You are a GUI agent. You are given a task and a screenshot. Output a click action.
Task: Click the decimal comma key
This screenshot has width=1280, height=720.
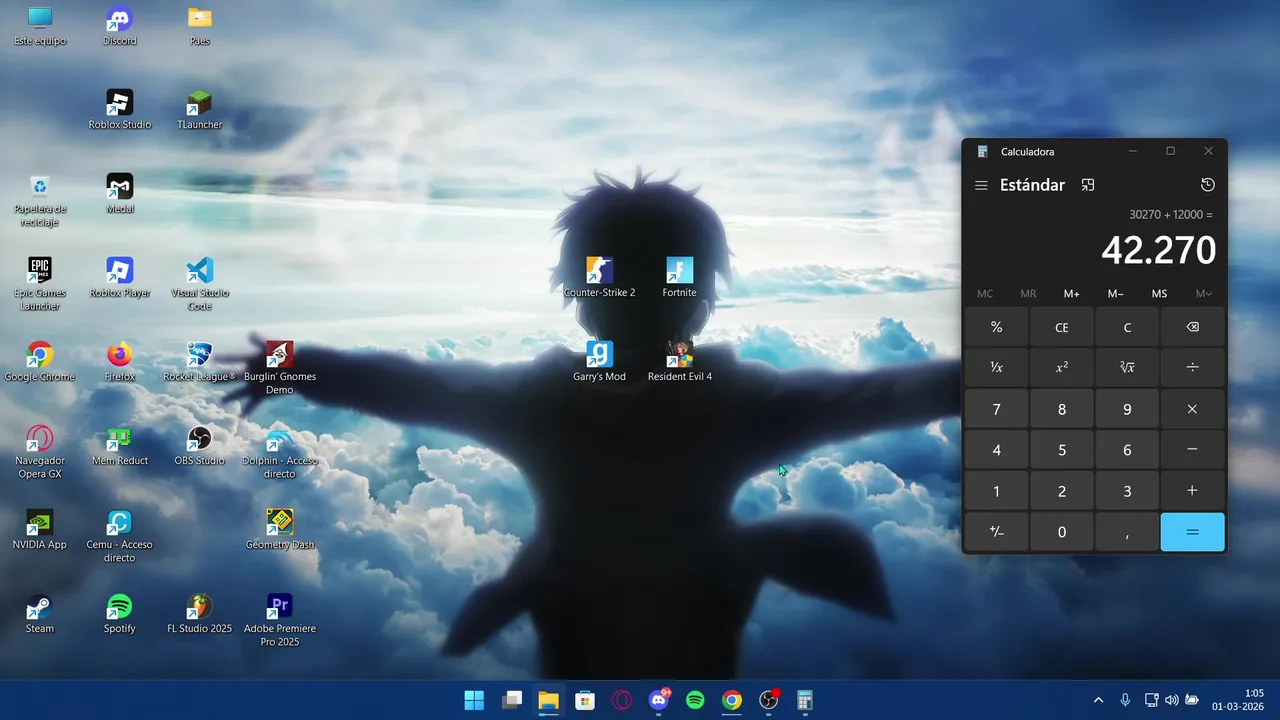tap(1127, 532)
